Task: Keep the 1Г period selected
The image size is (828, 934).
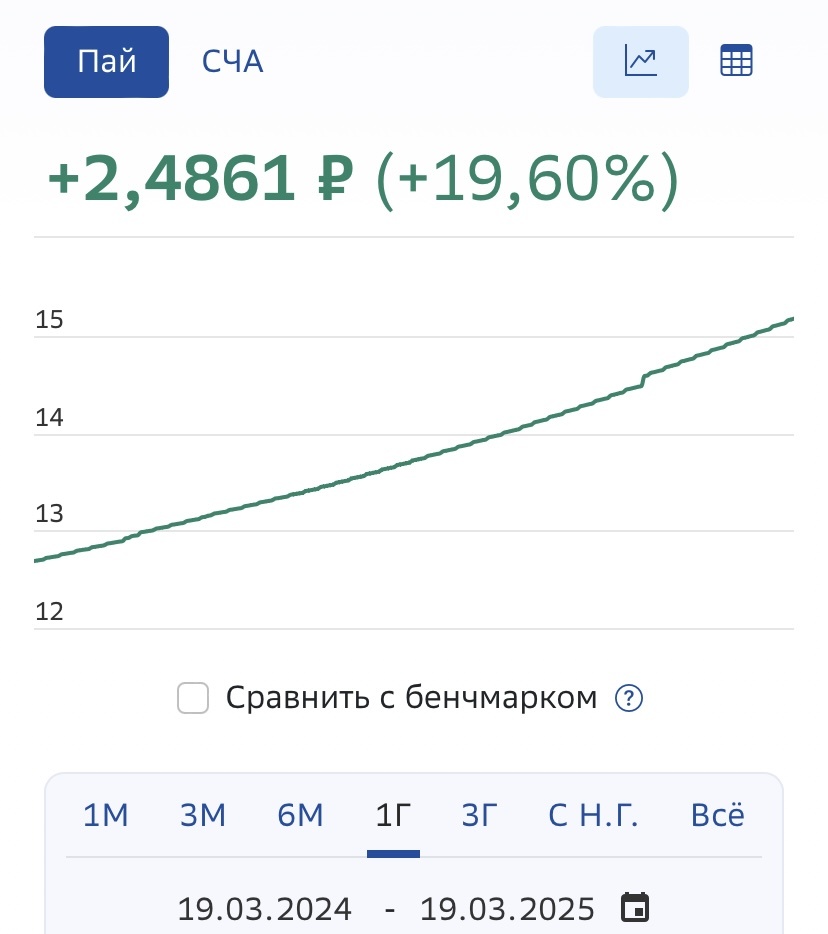Action: click(x=393, y=815)
